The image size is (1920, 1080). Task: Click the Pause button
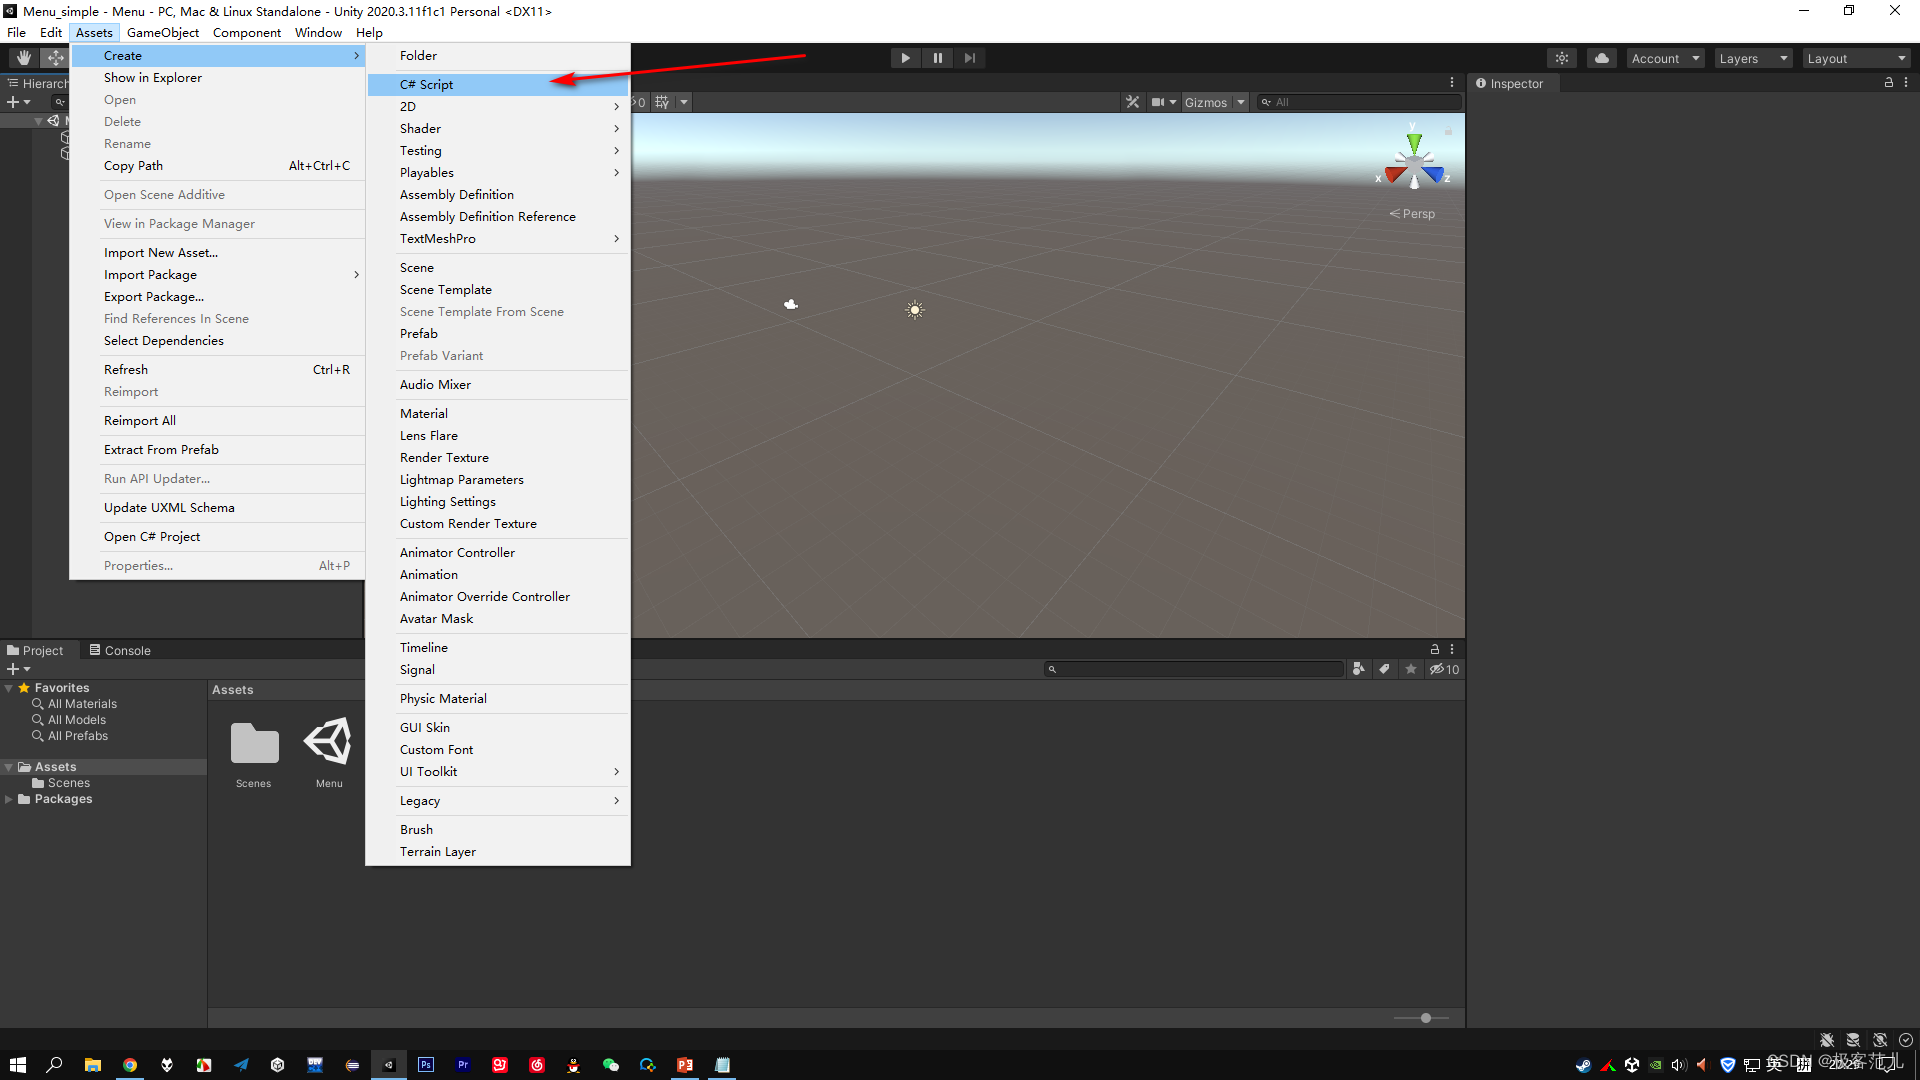[937, 58]
